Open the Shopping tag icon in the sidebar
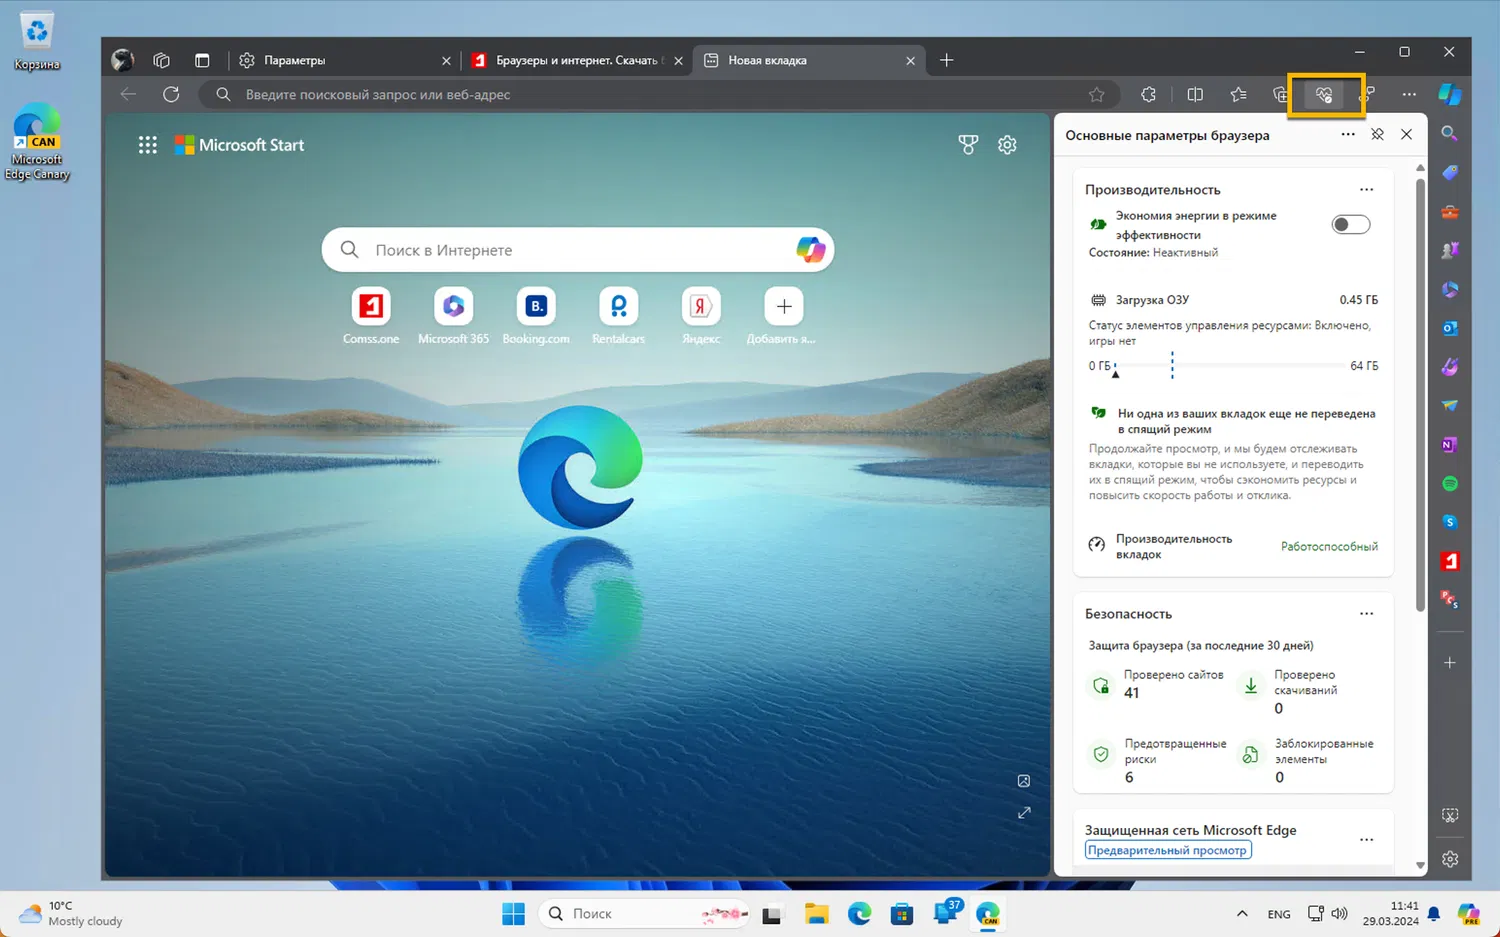1500x937 pixels. [1449, 172]
